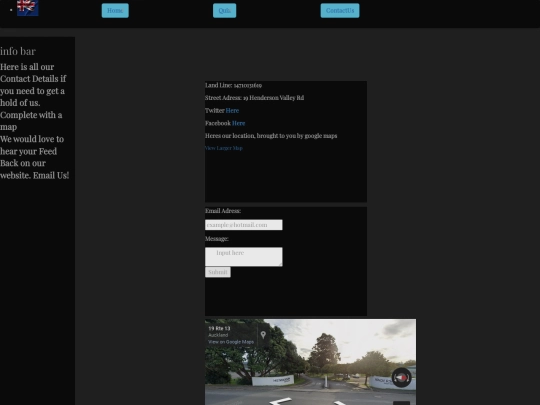Open View on Google Maps link

[x=231, y=342]
